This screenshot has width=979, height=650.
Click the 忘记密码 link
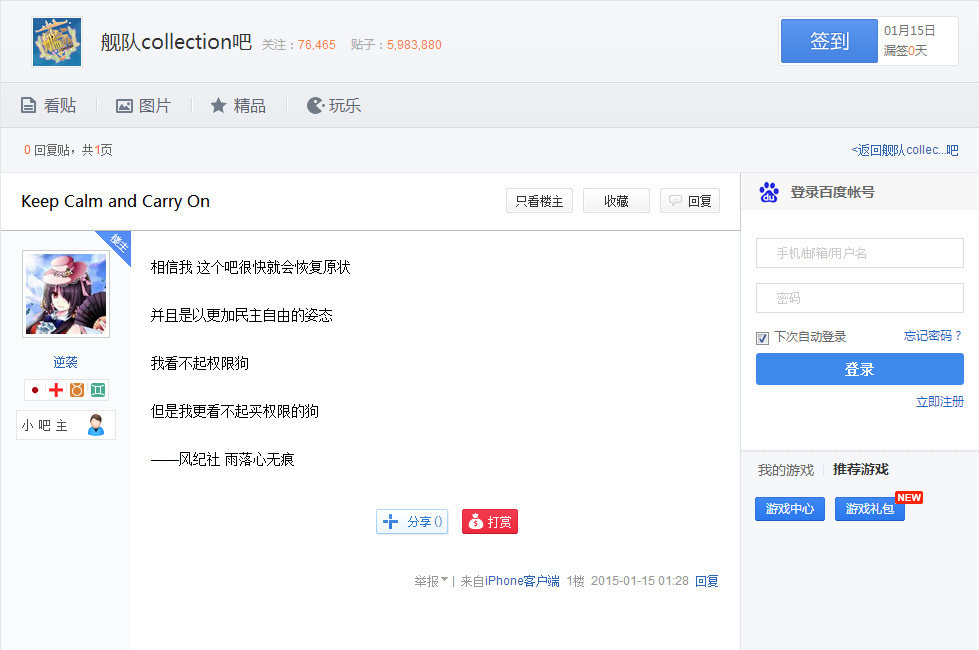[932, 336]
